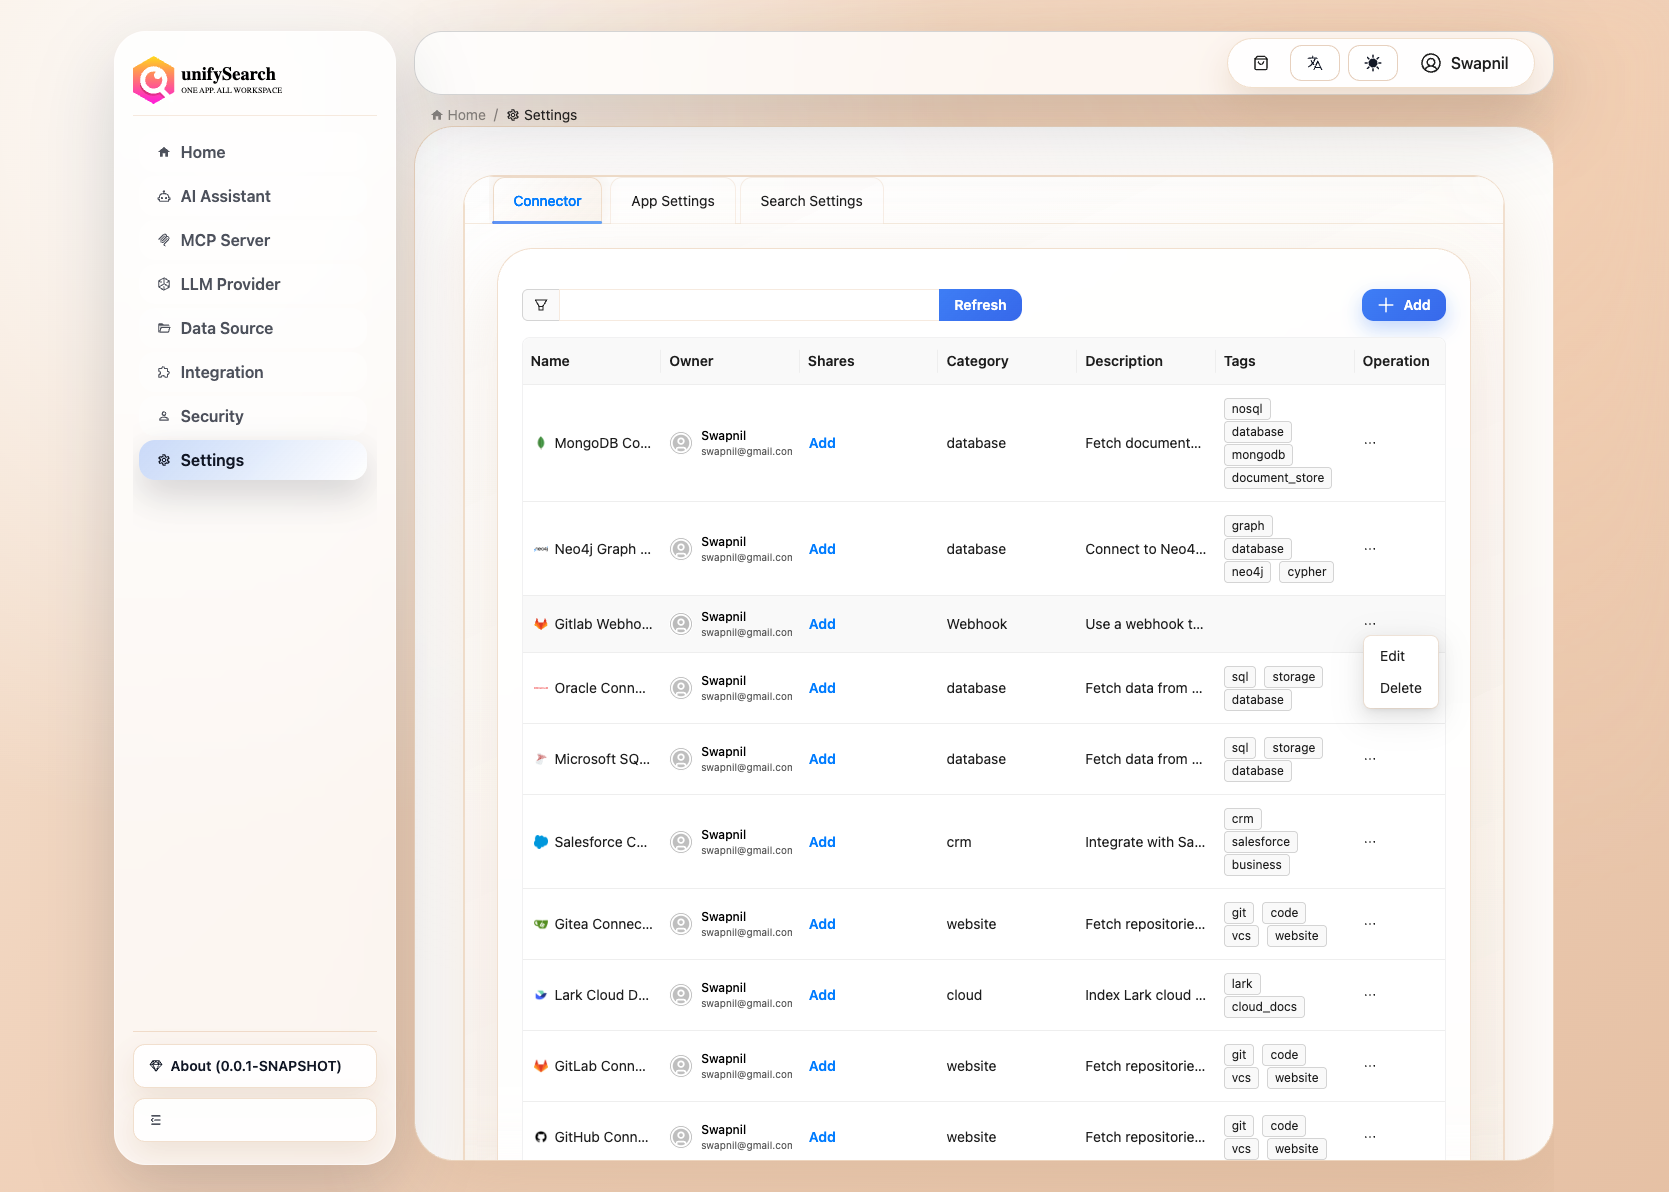Open the operation menu for Salesforce connector
Screen dimensions: 1669x1192
tap(1370, 842)
